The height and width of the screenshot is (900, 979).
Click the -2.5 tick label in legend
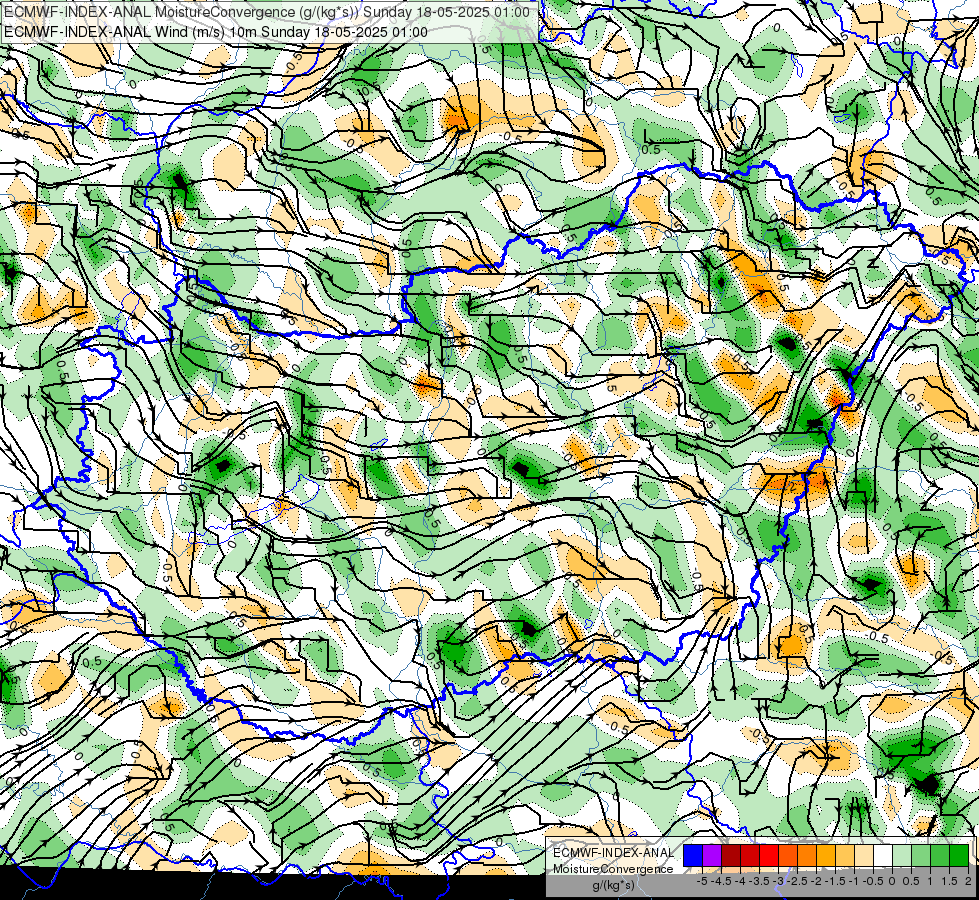798,881
